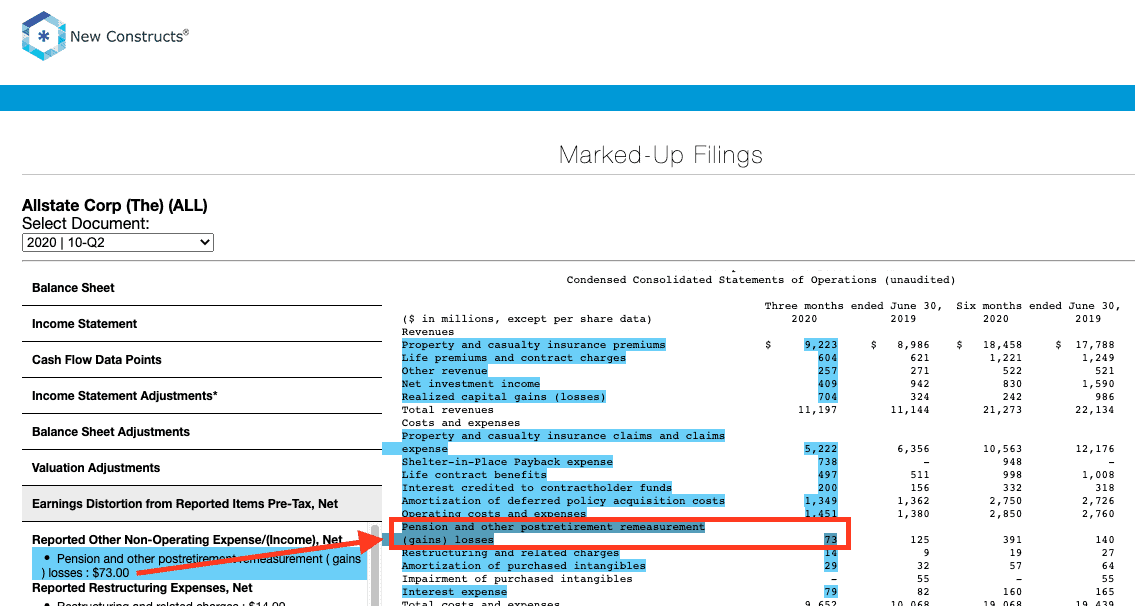Click the Marked-Up Filings page heading
Viewport: 1135px width, 606px height.
point(661,155)
